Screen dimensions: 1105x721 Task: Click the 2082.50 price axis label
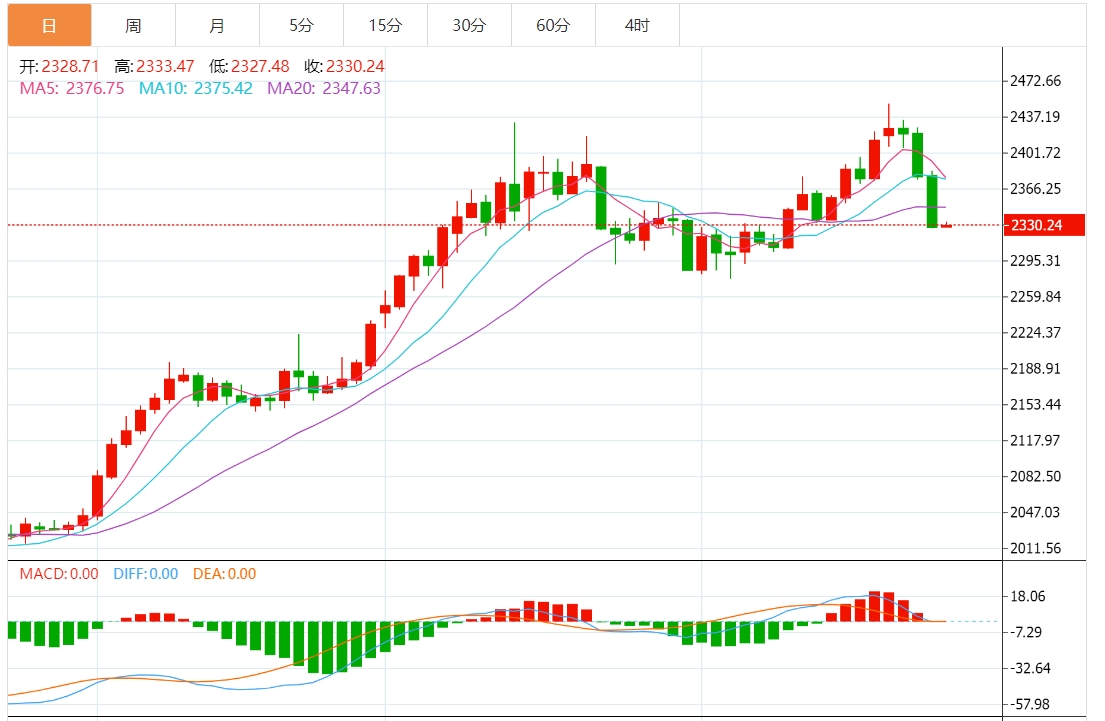[x=1035, y=476]
